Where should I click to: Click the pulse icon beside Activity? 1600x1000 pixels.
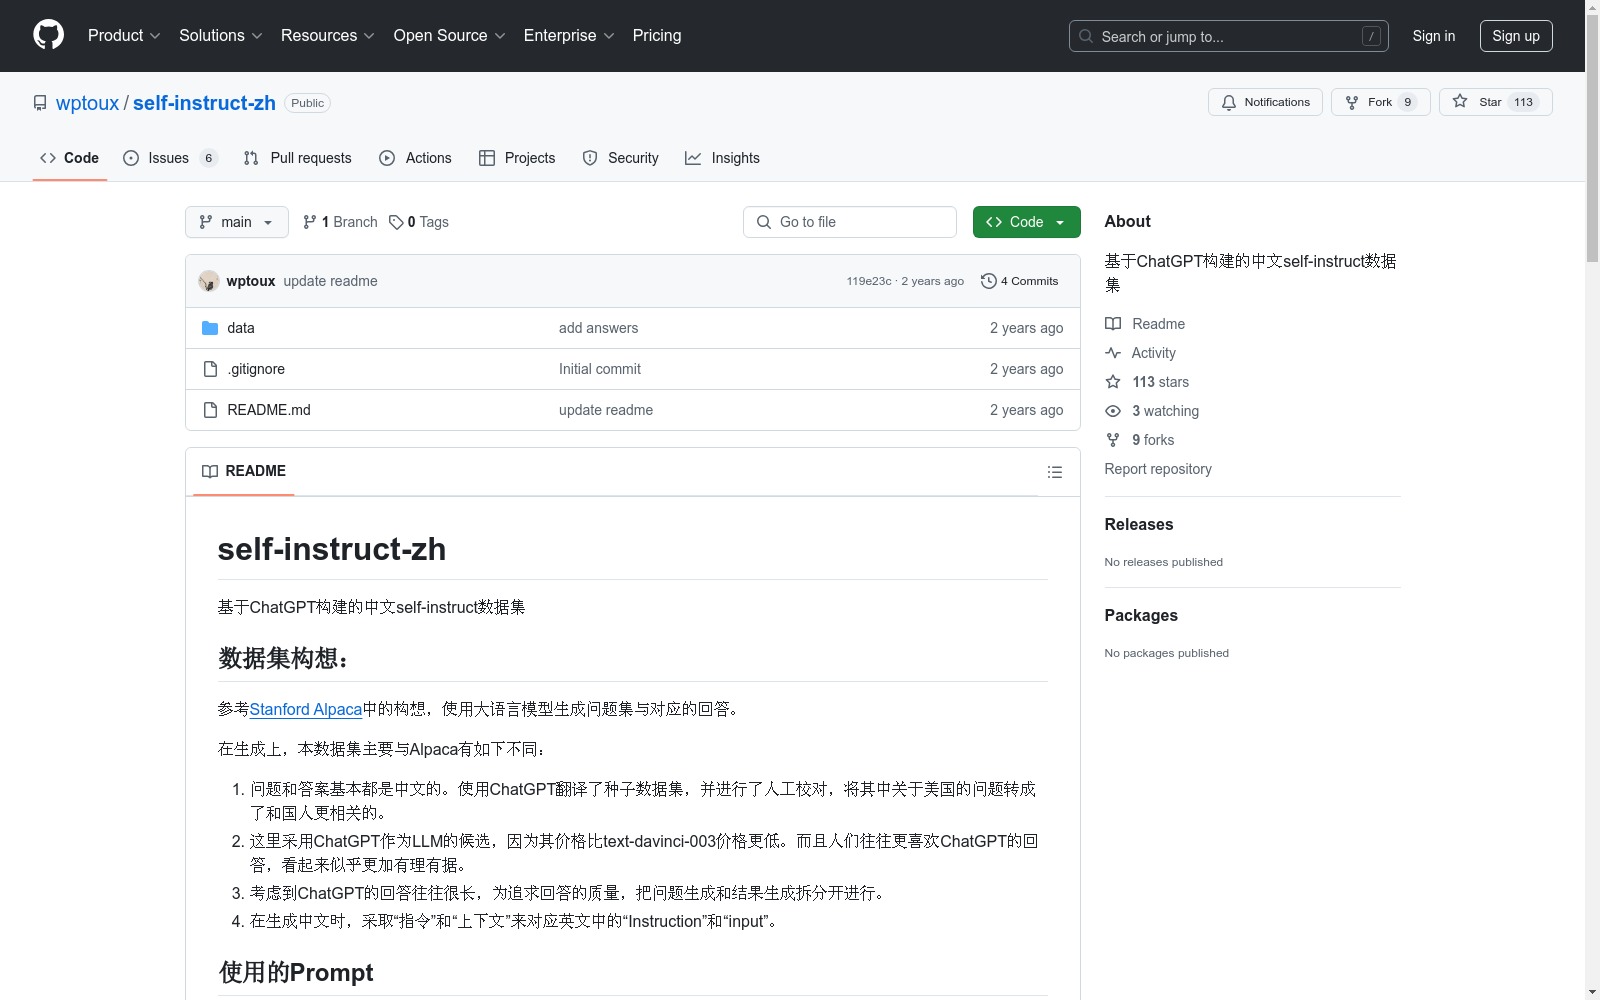[1113, 353]
